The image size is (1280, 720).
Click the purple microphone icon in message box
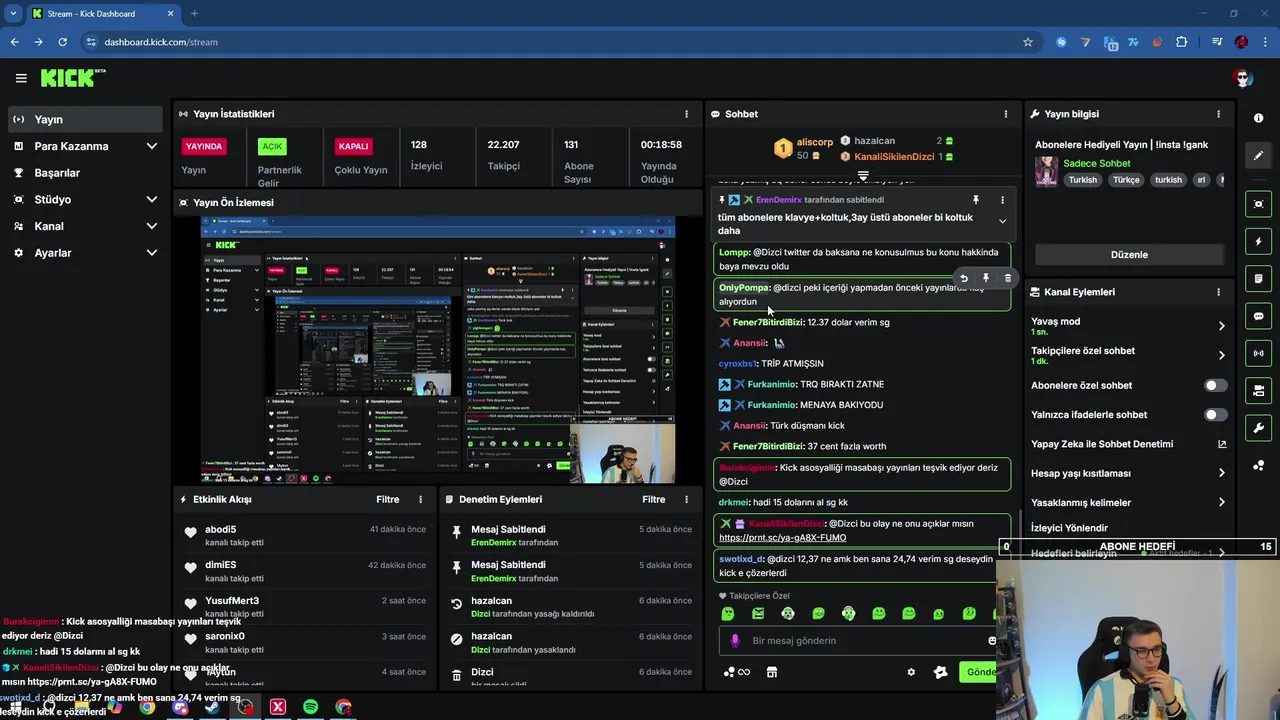(735, 641)
